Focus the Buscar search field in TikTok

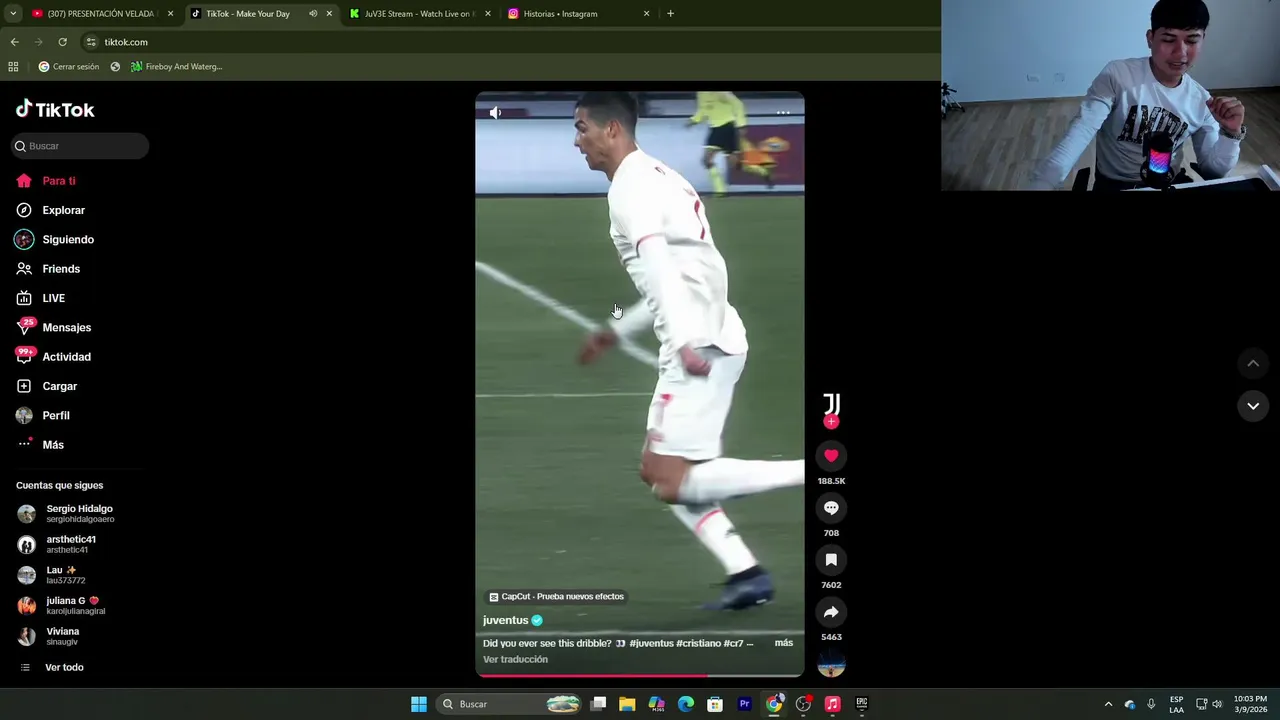click(80, 146)
